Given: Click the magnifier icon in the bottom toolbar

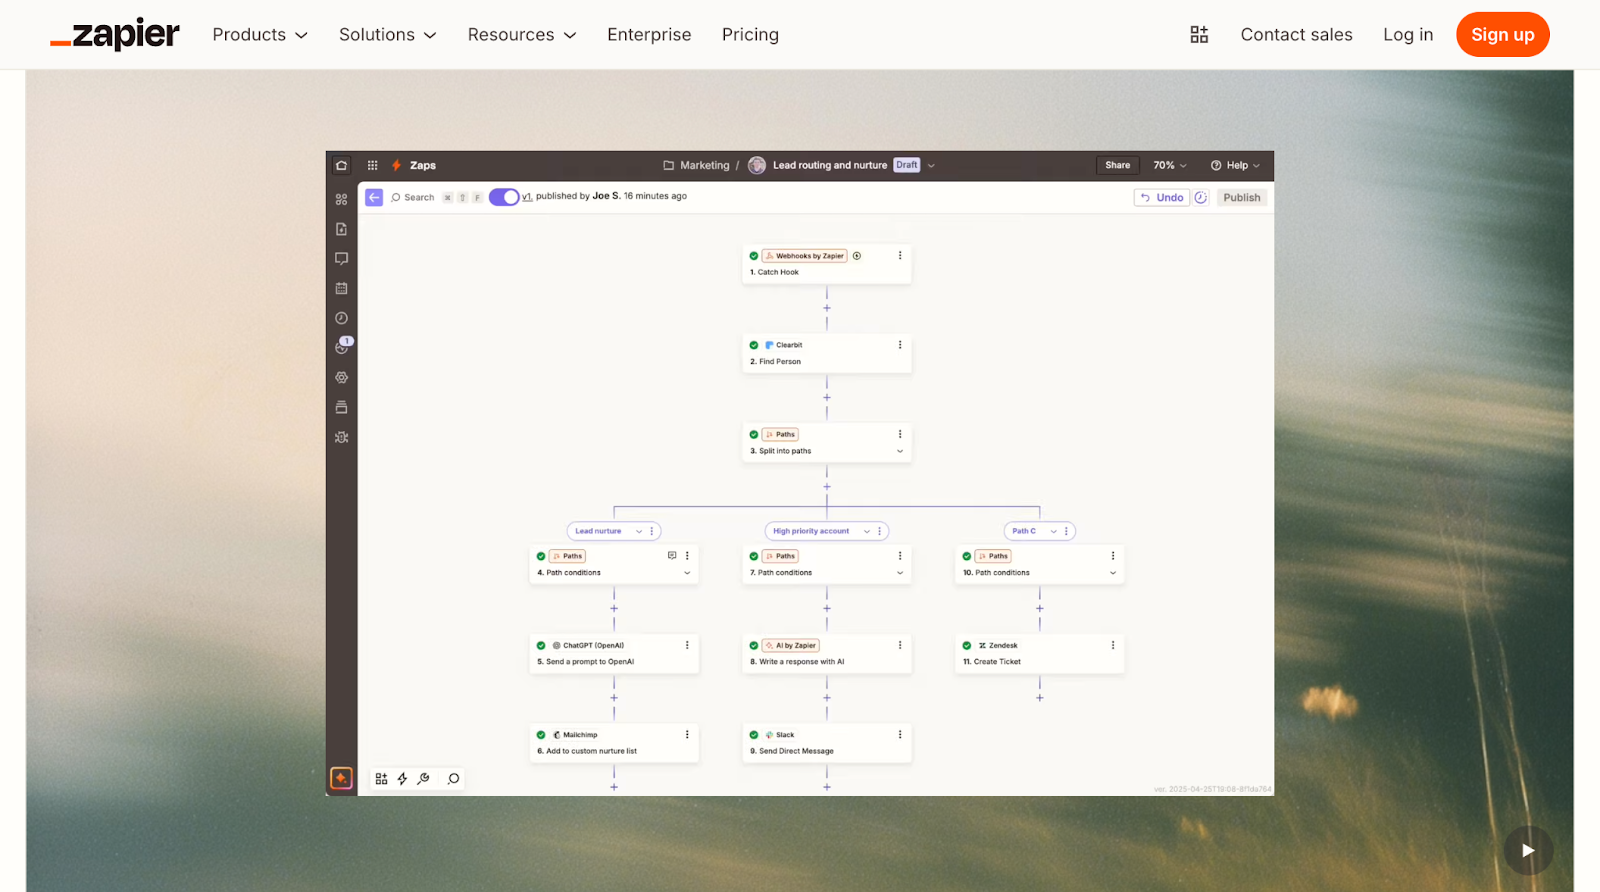Looking at the screenshot, I should pyautogui.click(x=453, y=778).
